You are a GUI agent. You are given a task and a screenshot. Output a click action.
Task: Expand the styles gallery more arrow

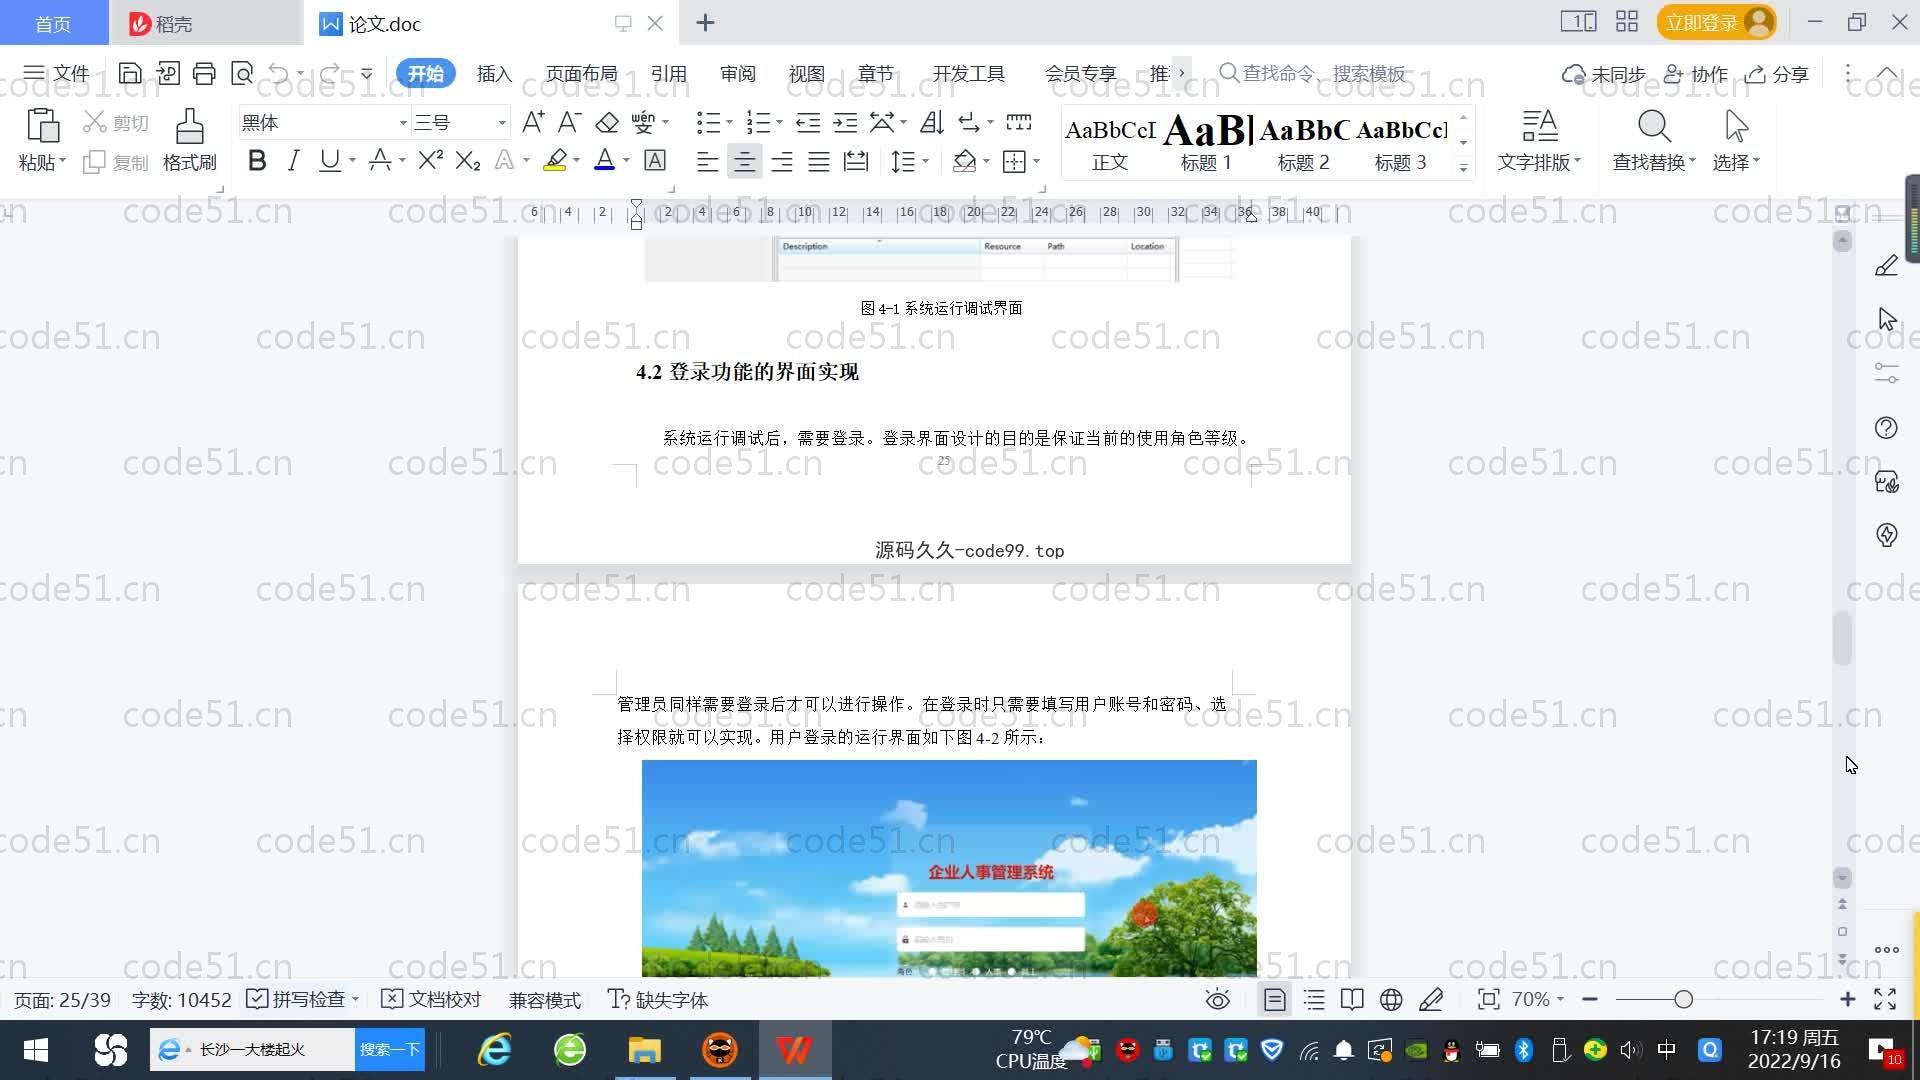pos(1463,168)
